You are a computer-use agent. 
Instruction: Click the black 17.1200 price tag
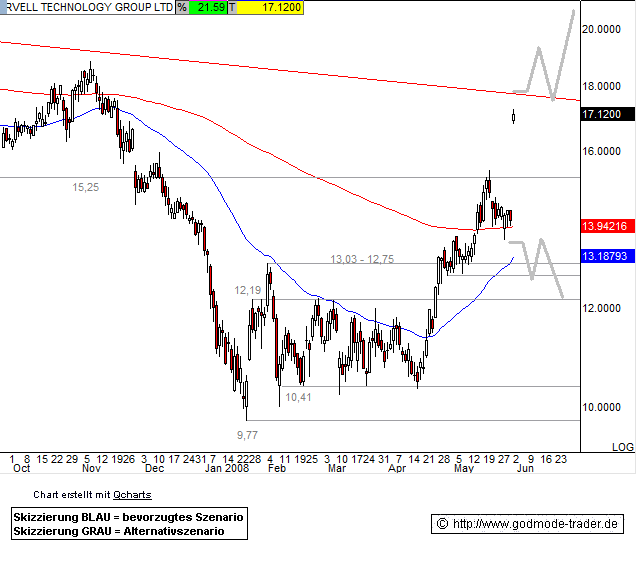click(600, 116)
